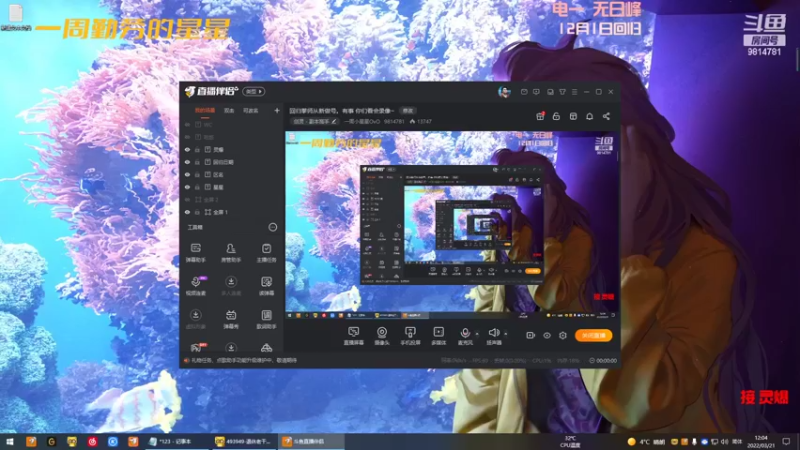The height and width of the screenshot is (450, 800).
Task: Hide the 回归日期 layer with its eye icon
Action: (187, 162)
